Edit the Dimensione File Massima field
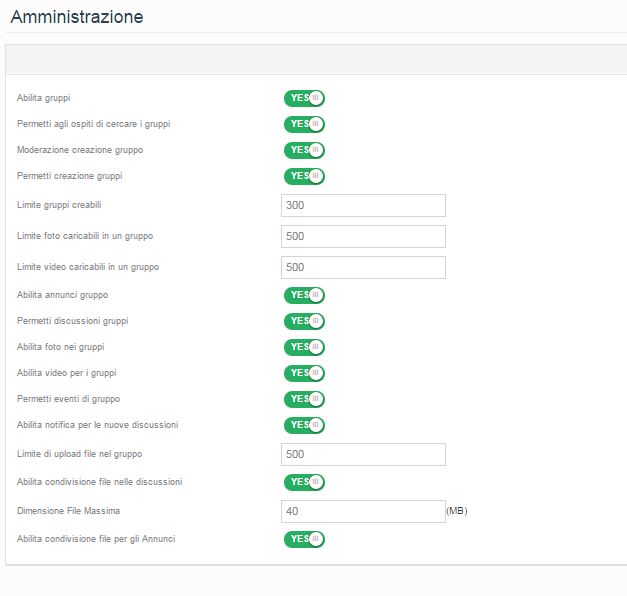 pyautogui.click(x=363, y=511)
